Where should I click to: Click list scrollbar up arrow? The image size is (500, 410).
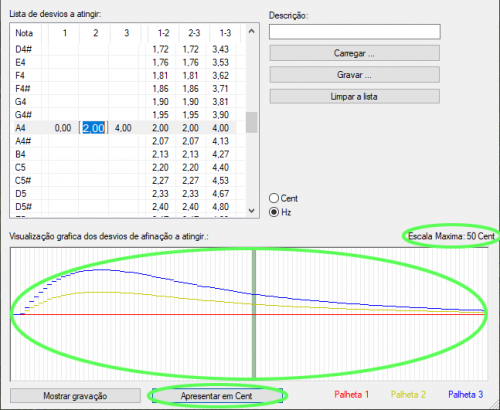coord(252,31)
